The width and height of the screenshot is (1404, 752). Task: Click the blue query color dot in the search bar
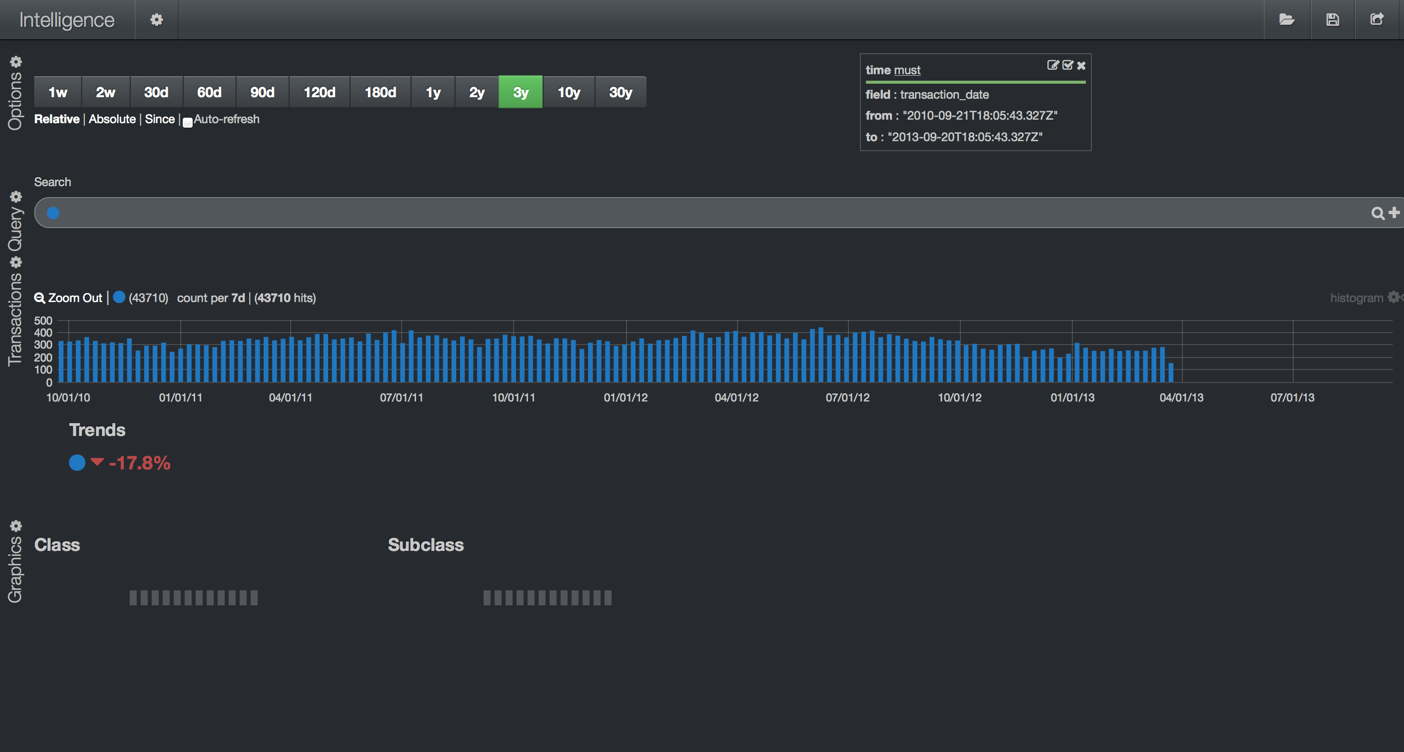point(53,213)
